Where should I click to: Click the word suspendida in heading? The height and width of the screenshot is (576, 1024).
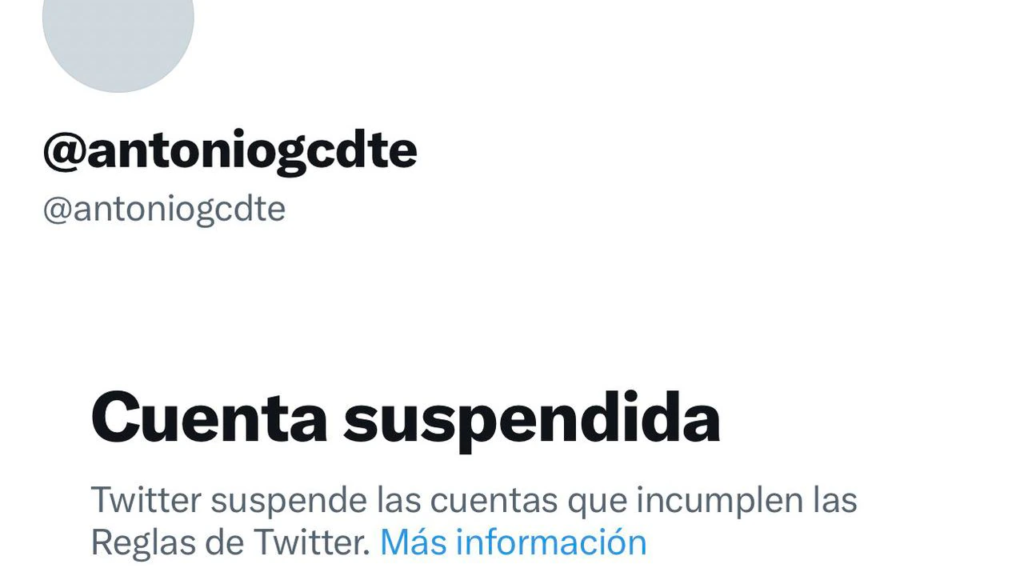pyautogui.click(x=532, y=419)
